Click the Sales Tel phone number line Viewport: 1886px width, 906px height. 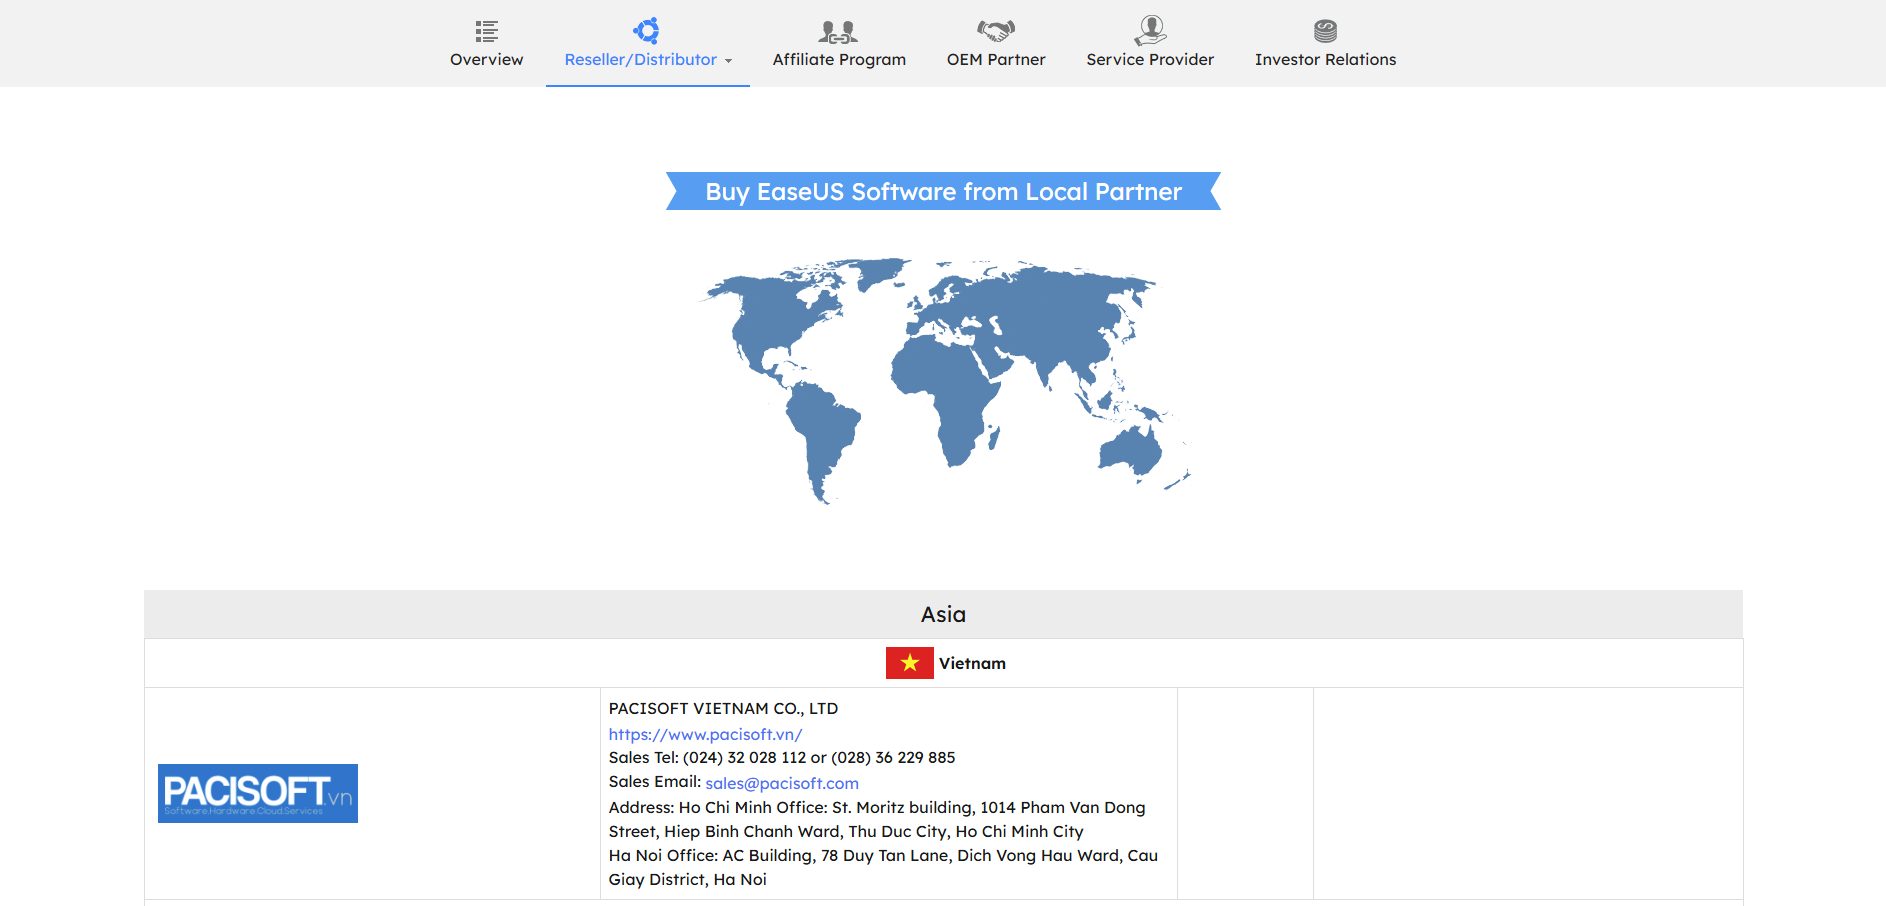pos(782,757)
